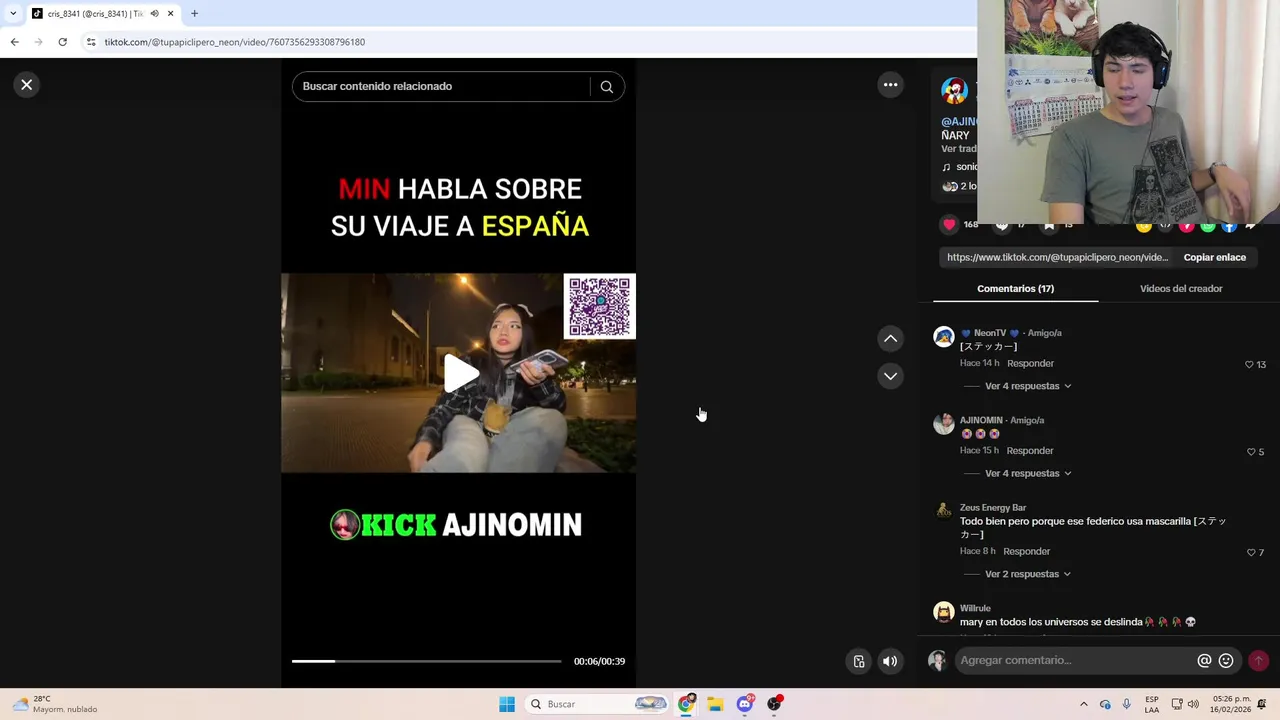The height and width of the screenshot is (720, 1280).
Task: Go to the next video with the down arrow
Action: pos(890,376)
